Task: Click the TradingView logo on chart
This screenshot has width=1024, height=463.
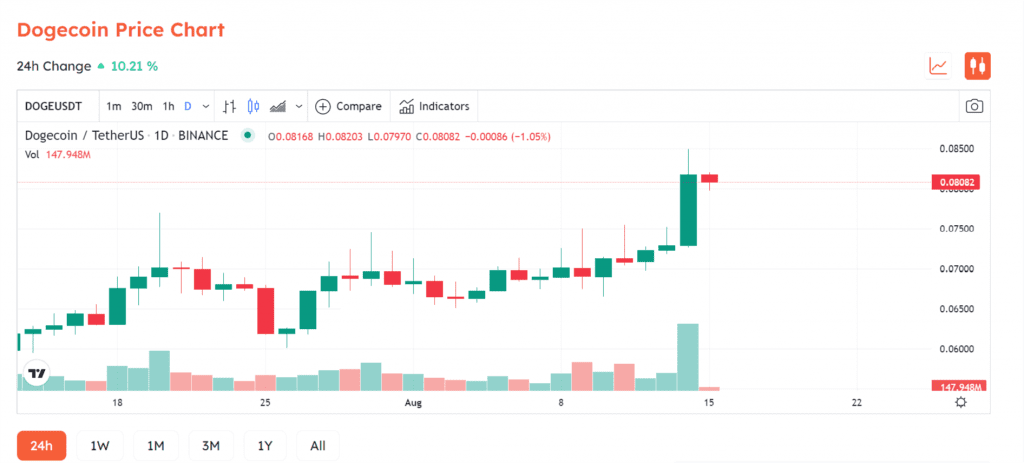Action: click(37, 373)
